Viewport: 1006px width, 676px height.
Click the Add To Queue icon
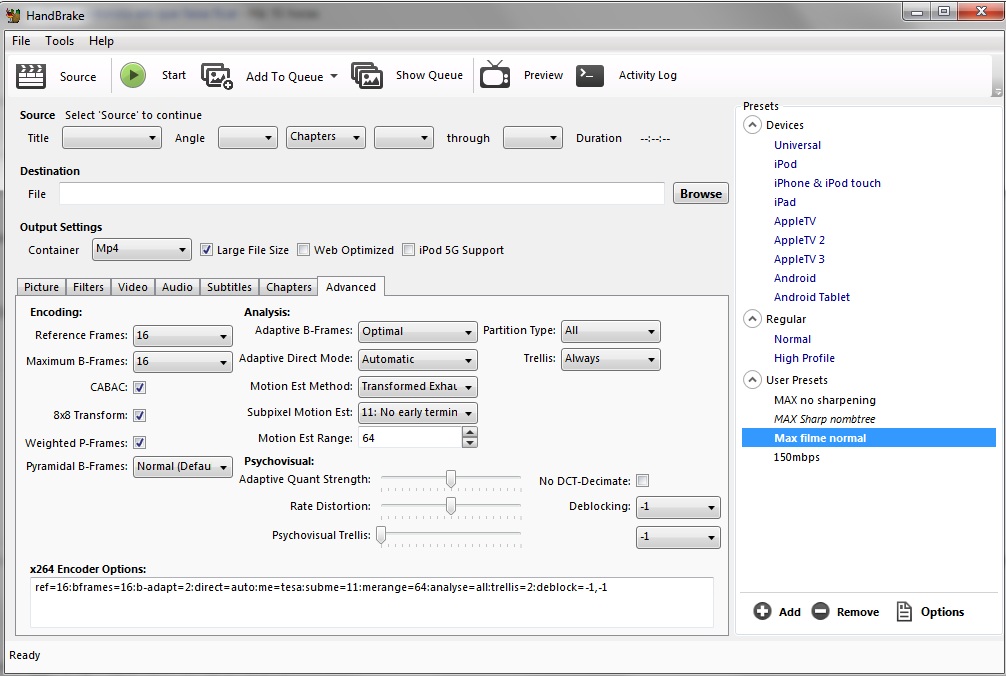pos(217,76)
